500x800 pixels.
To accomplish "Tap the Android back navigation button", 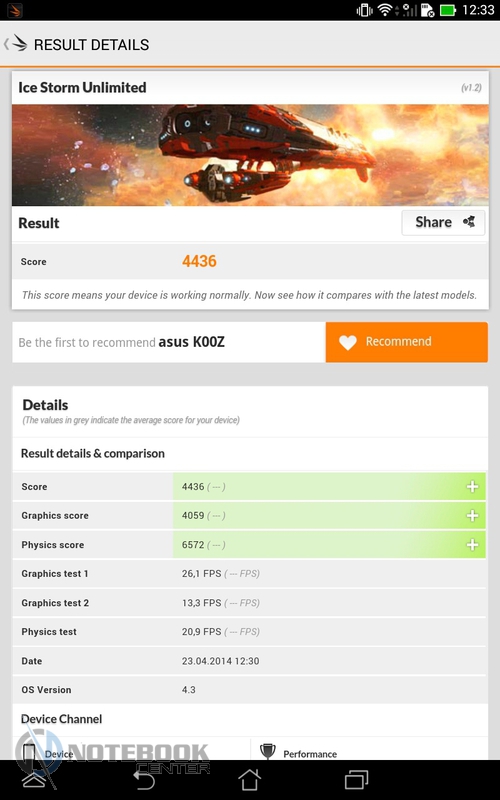I will click(143, 780).
